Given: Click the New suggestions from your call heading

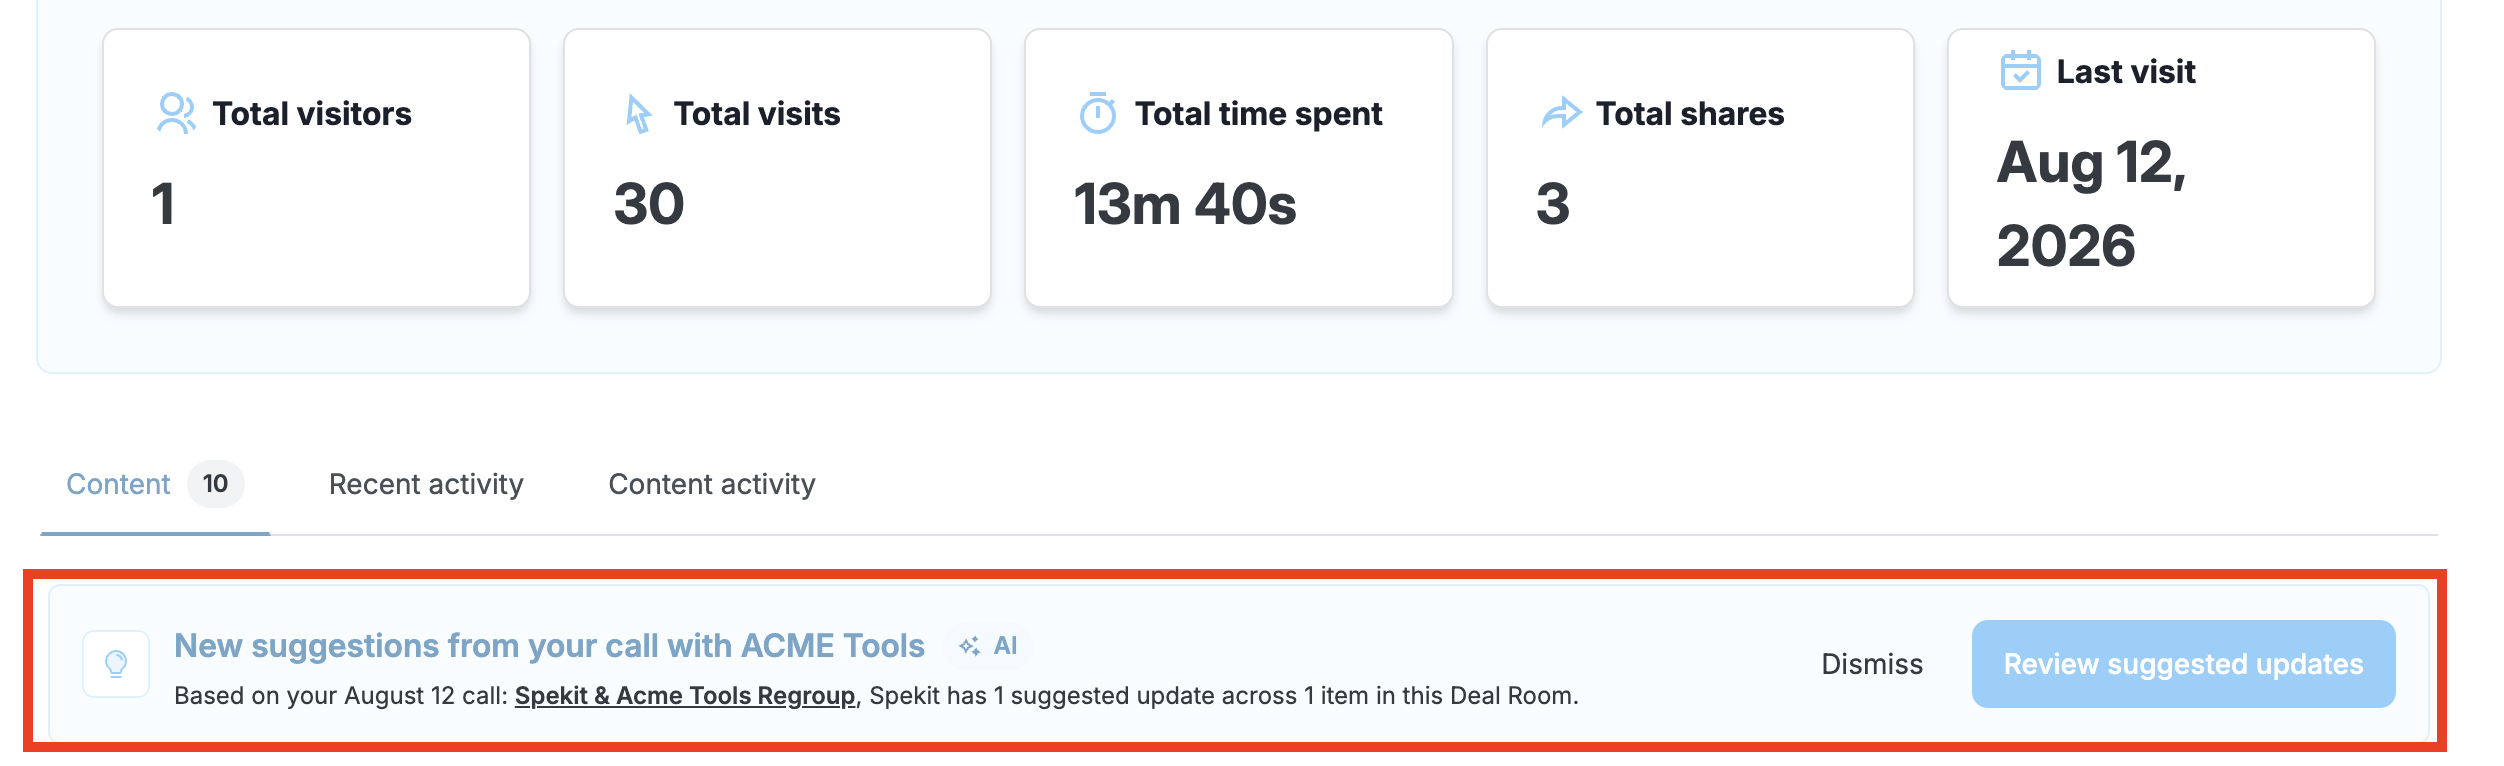Looking at the screenshot, I should pos(549,646).
